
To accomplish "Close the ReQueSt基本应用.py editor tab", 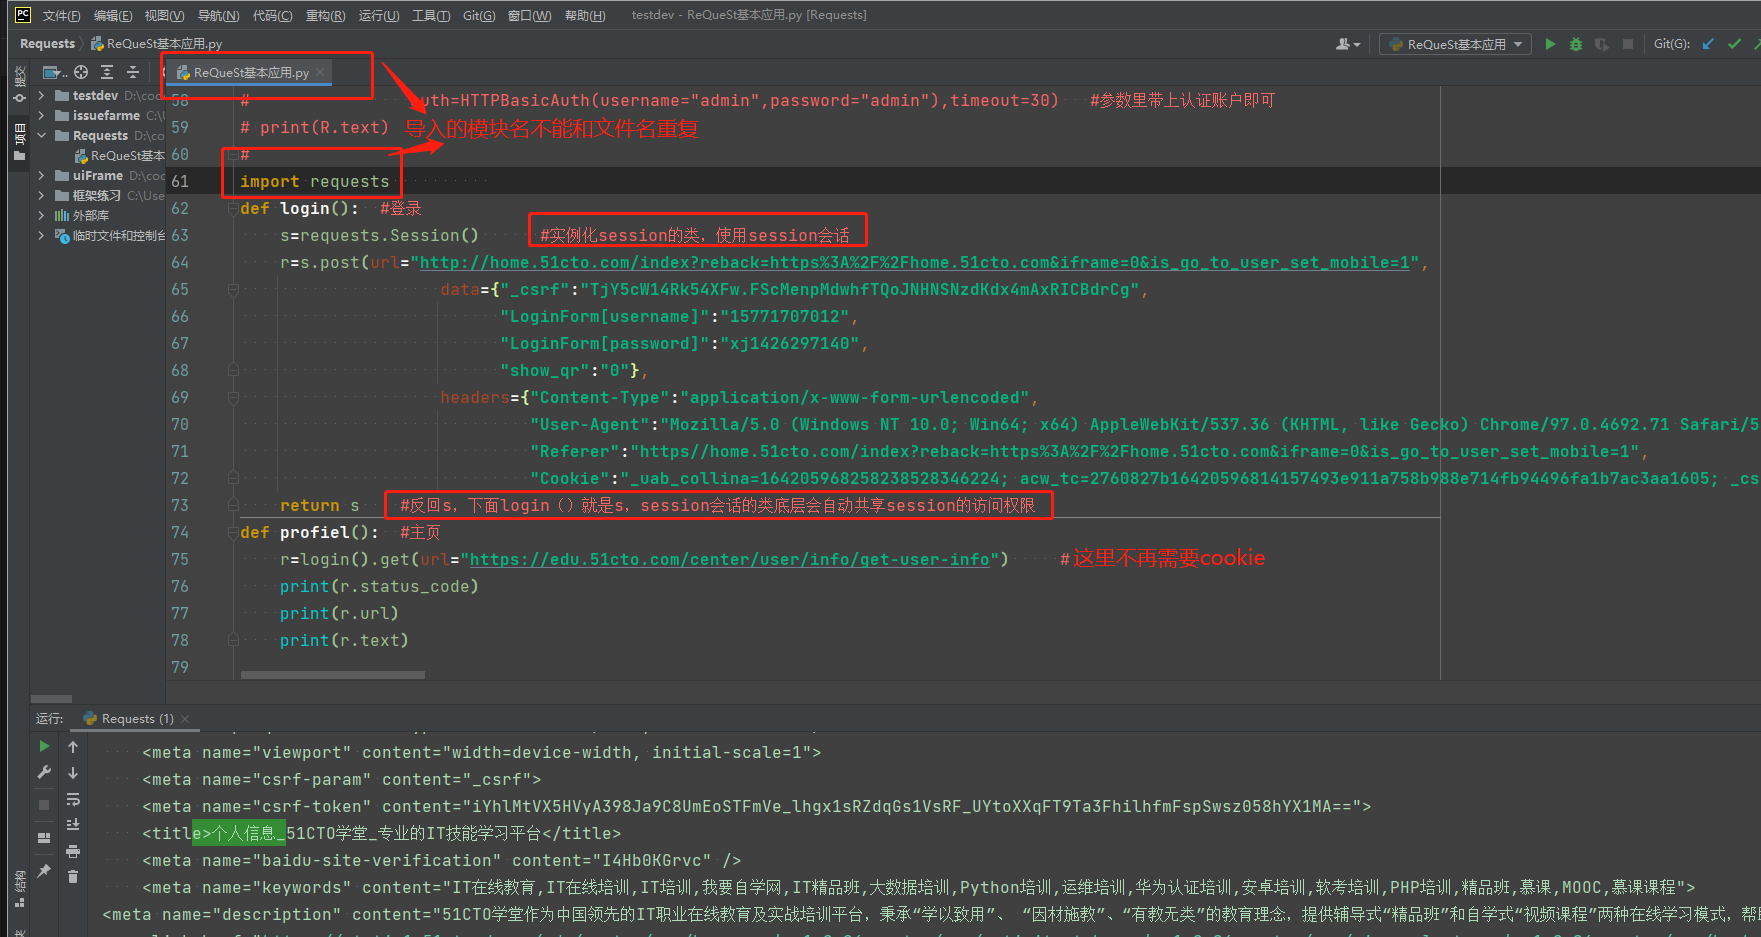I will (x=320, y=72).
